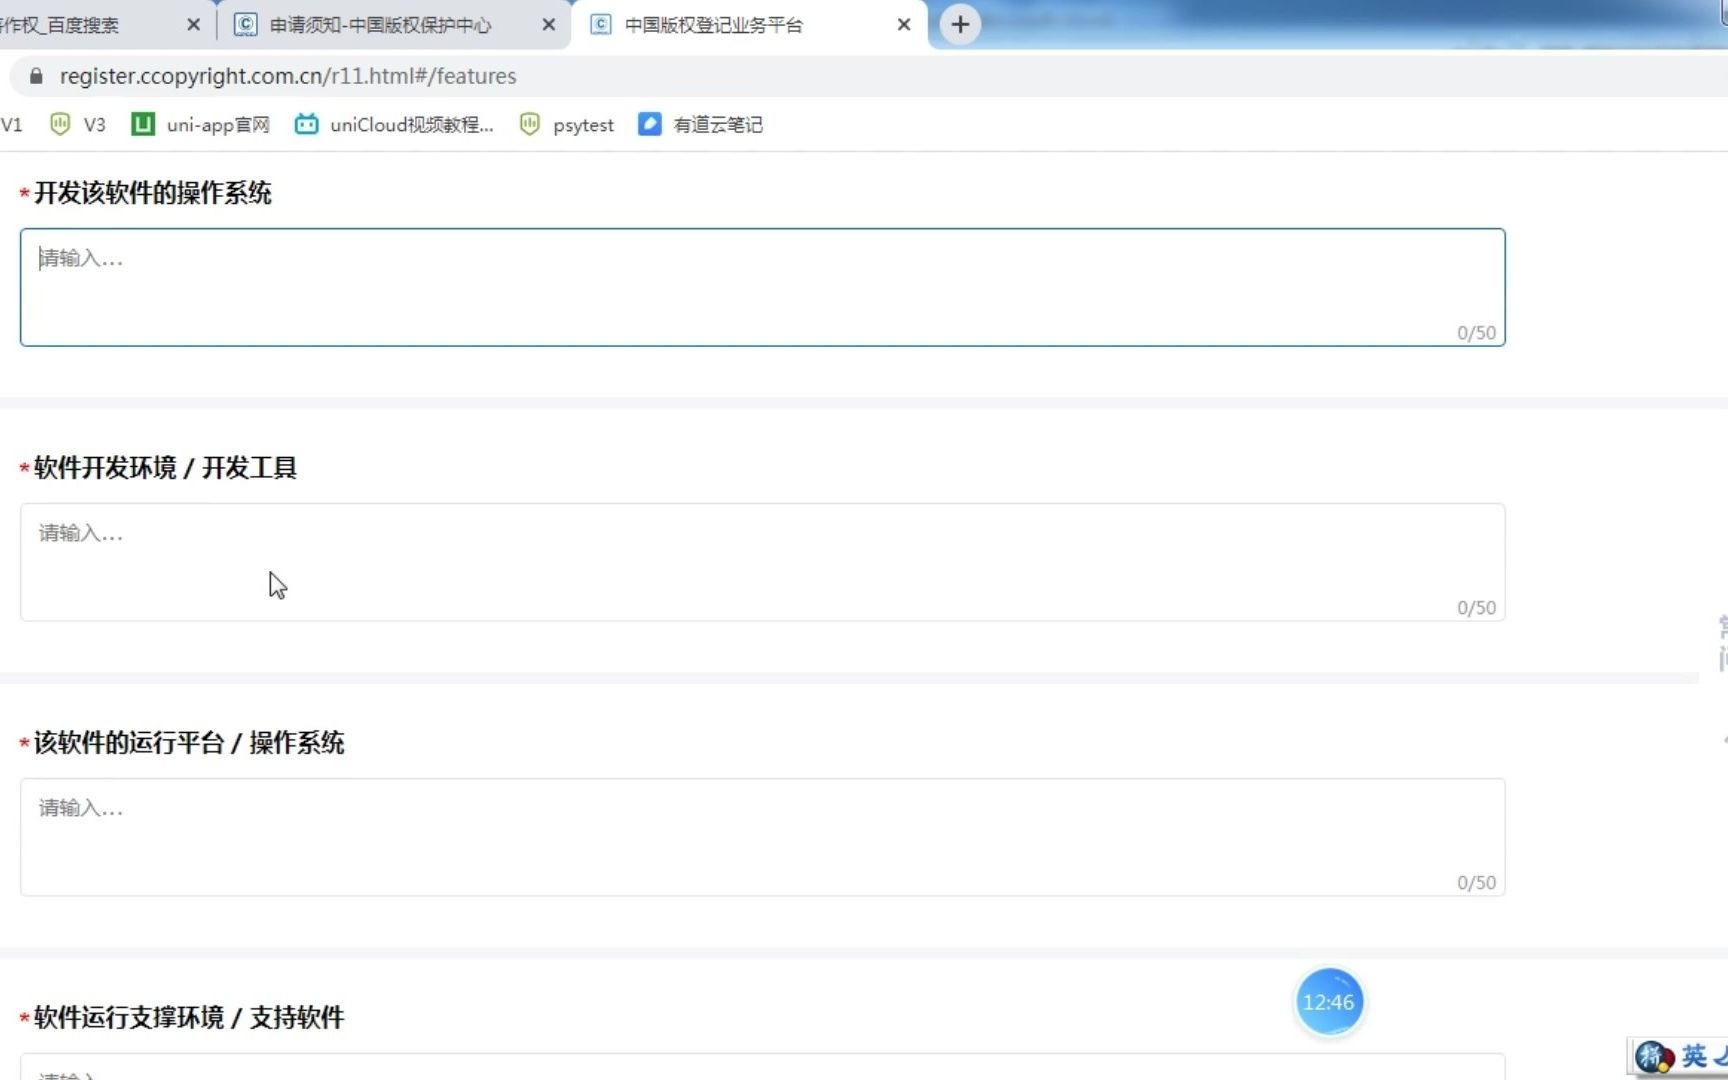
Task: Open the uni-app官网 bookmark
Action: click(201, 125)
